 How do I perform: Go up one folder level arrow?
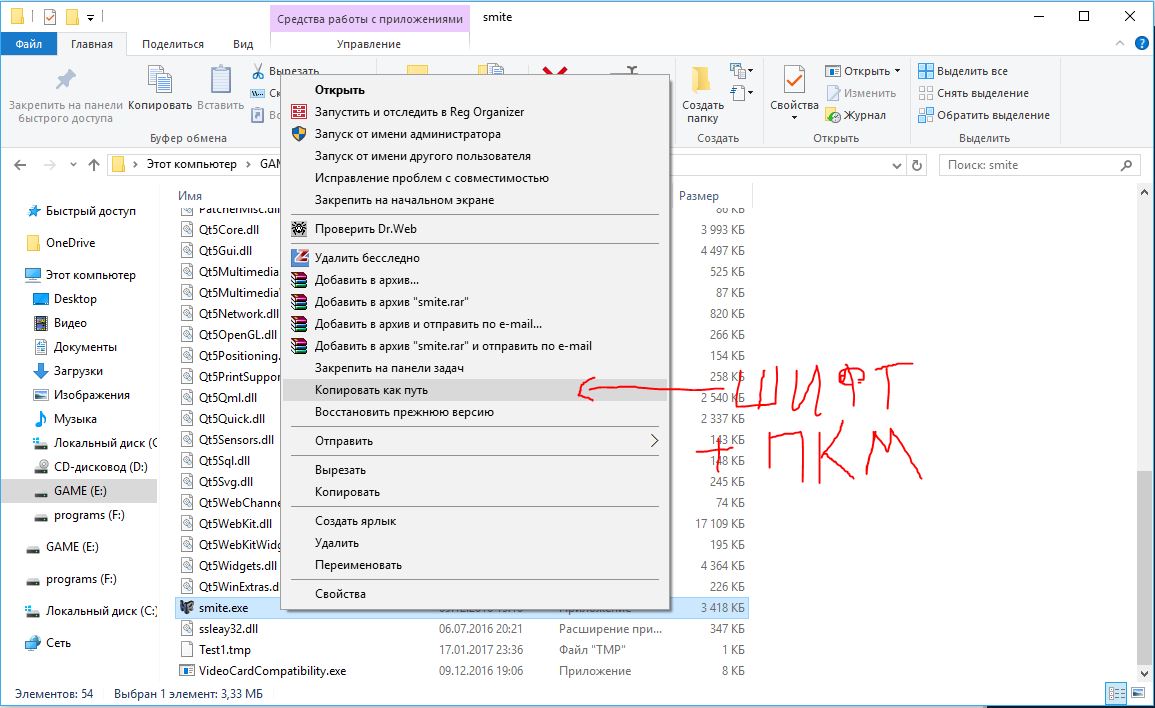point(94,165)
